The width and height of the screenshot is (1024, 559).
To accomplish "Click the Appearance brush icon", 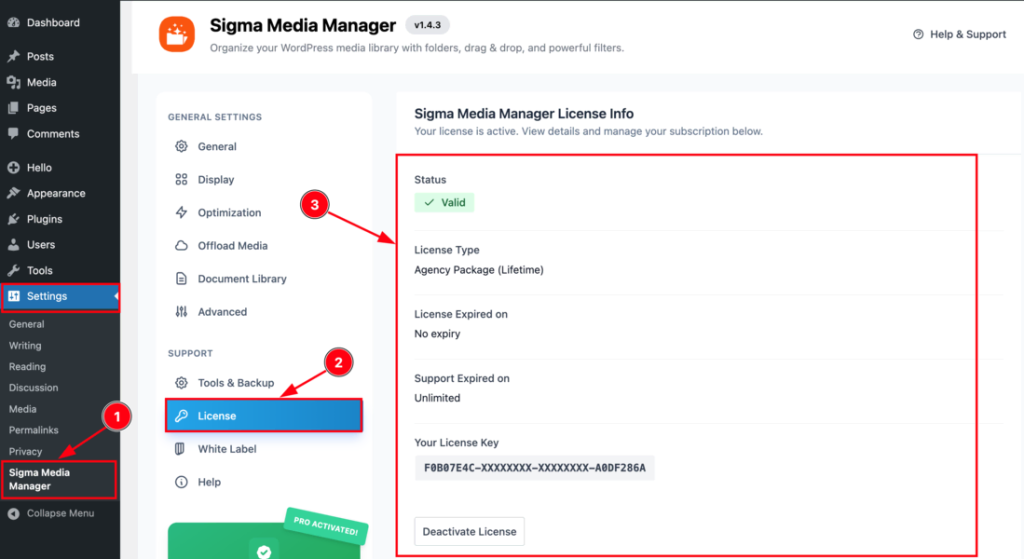I will coord(13,193).
